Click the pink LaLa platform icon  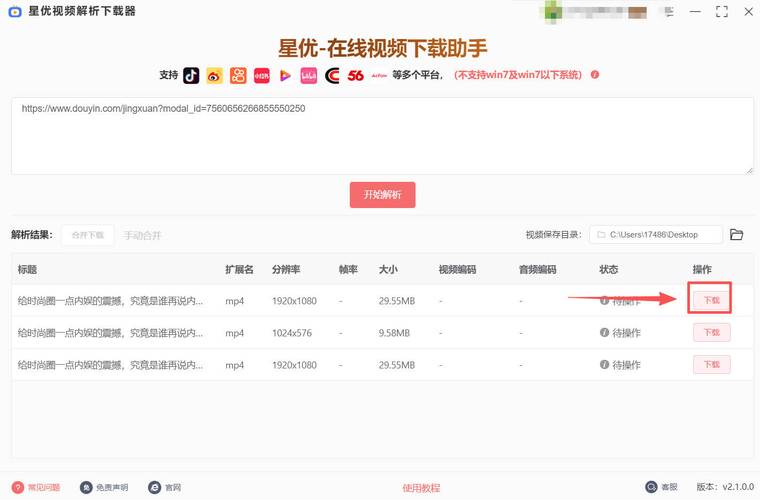(x=309, y=75)
